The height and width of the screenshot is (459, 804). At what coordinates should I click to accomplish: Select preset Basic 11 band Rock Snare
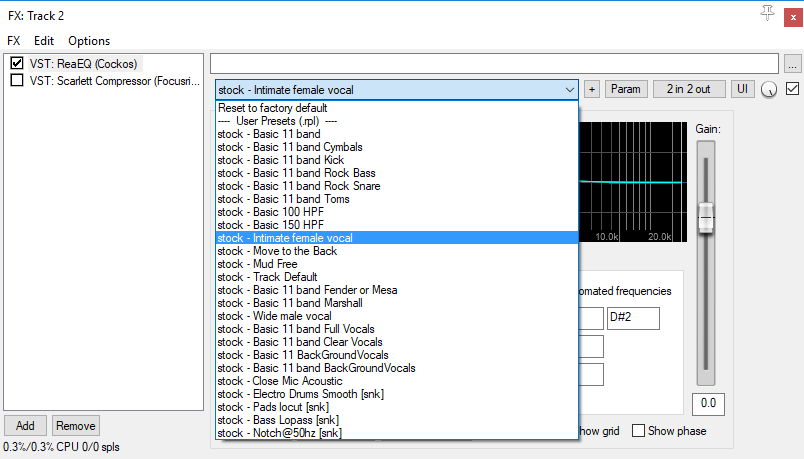coord(397,186)
